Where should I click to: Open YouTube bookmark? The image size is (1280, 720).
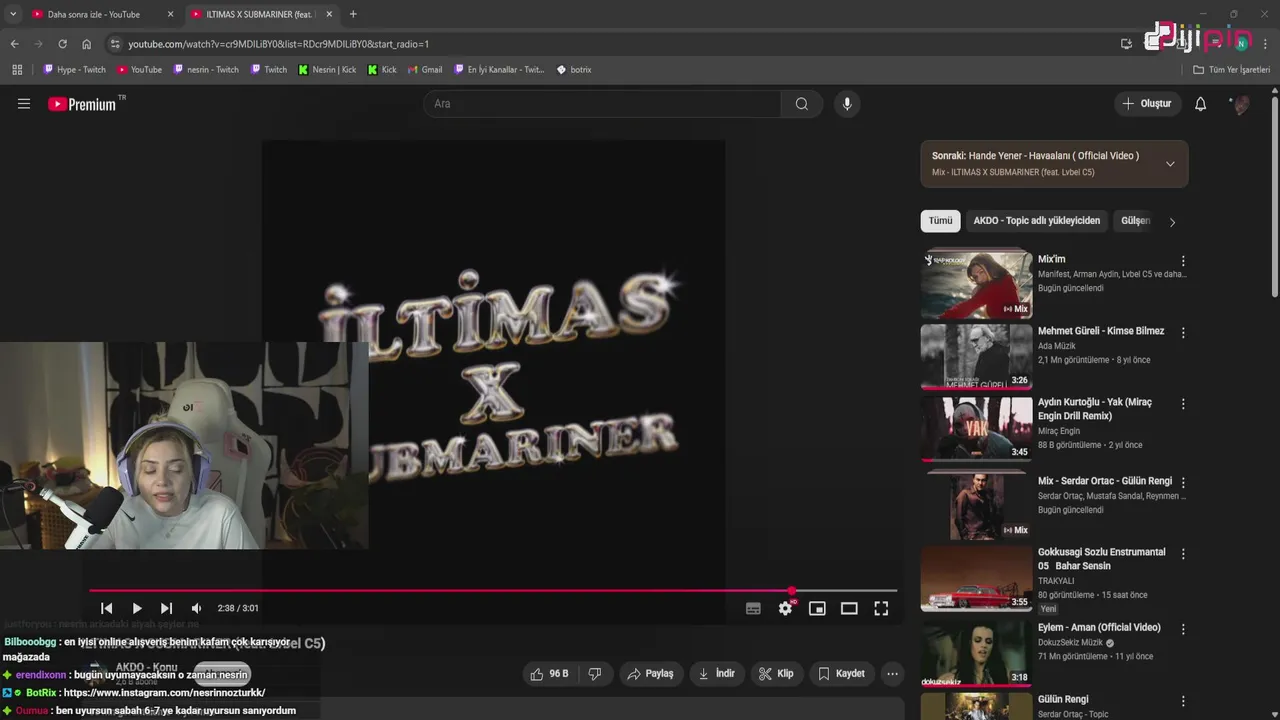pos(139,70)
